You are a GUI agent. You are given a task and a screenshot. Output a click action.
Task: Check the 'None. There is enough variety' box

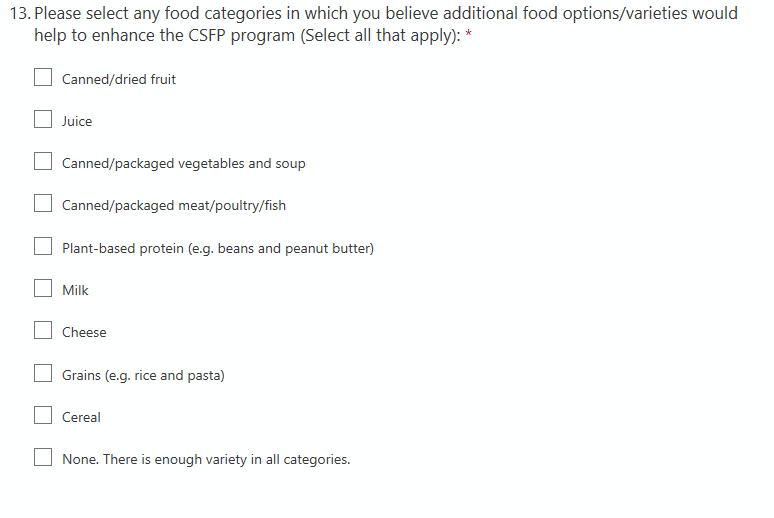pos(43,459)
